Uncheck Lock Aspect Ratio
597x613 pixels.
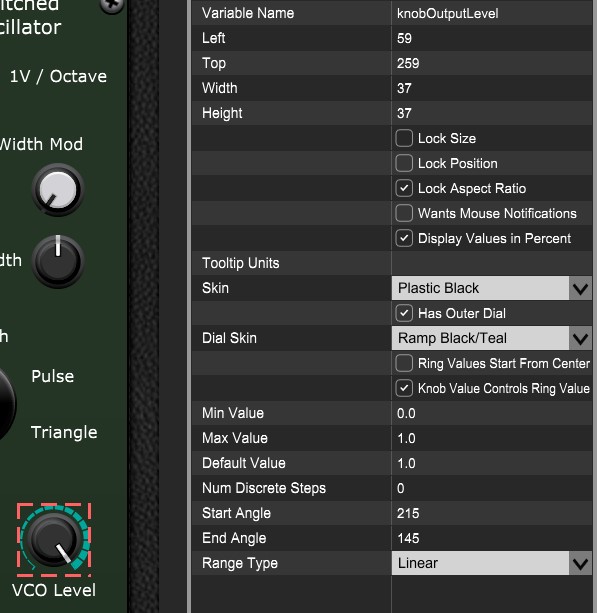[404, 188]
